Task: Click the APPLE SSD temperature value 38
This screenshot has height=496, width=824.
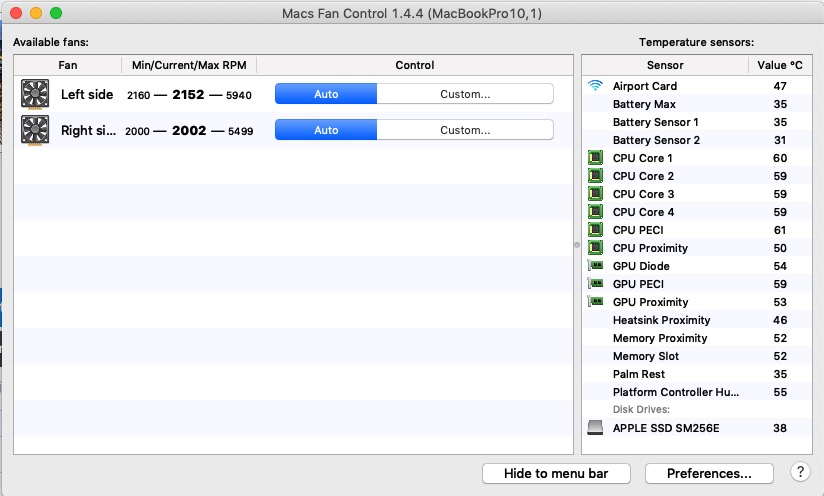Action: point(780,428)
